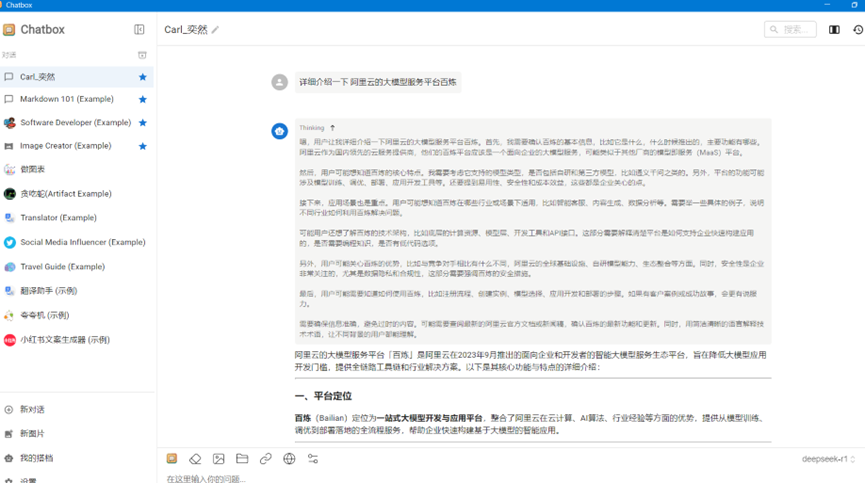Open 翻译助手 (示例) conversation

pyautogui.click(x=77, y=291)
